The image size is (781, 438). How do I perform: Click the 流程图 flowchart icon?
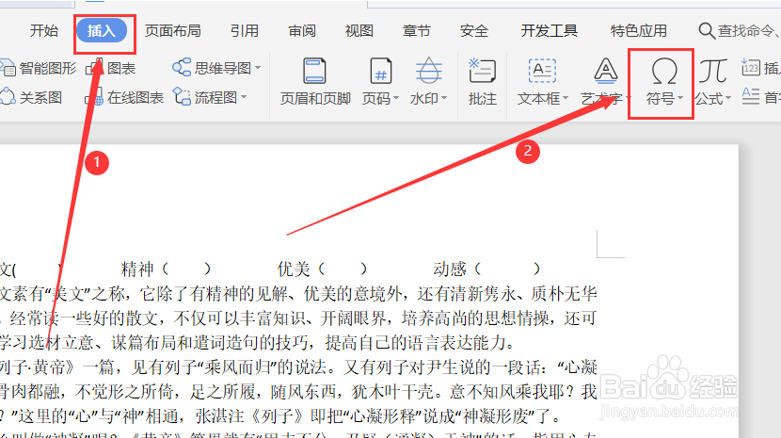click(x=182, y=97)
